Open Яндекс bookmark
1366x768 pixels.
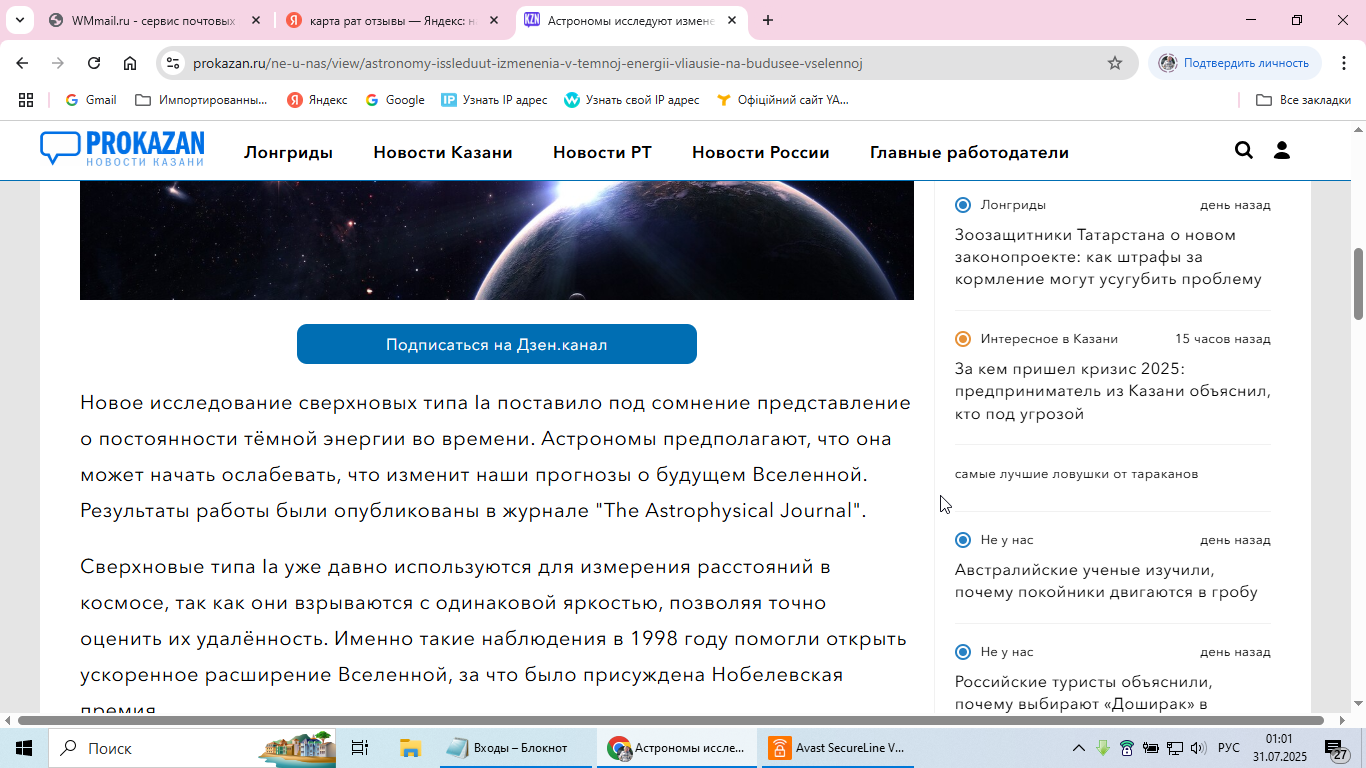pos(317,100)
